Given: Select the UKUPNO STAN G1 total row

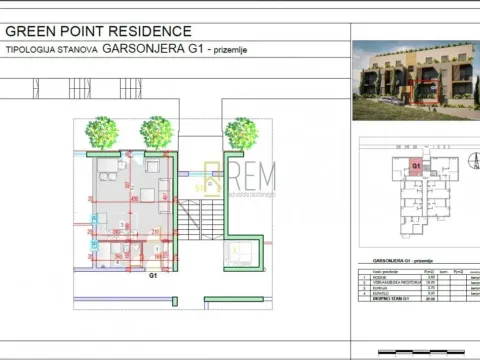Looking at the screenshot, I should (419, 299).
